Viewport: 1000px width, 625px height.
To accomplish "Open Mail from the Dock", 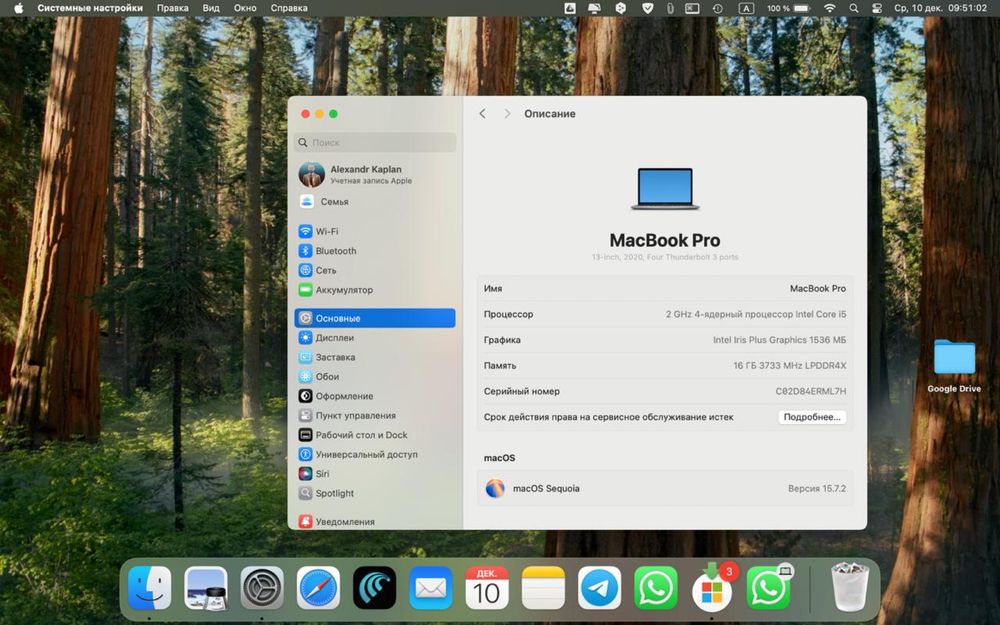I will tap(430, 588).
